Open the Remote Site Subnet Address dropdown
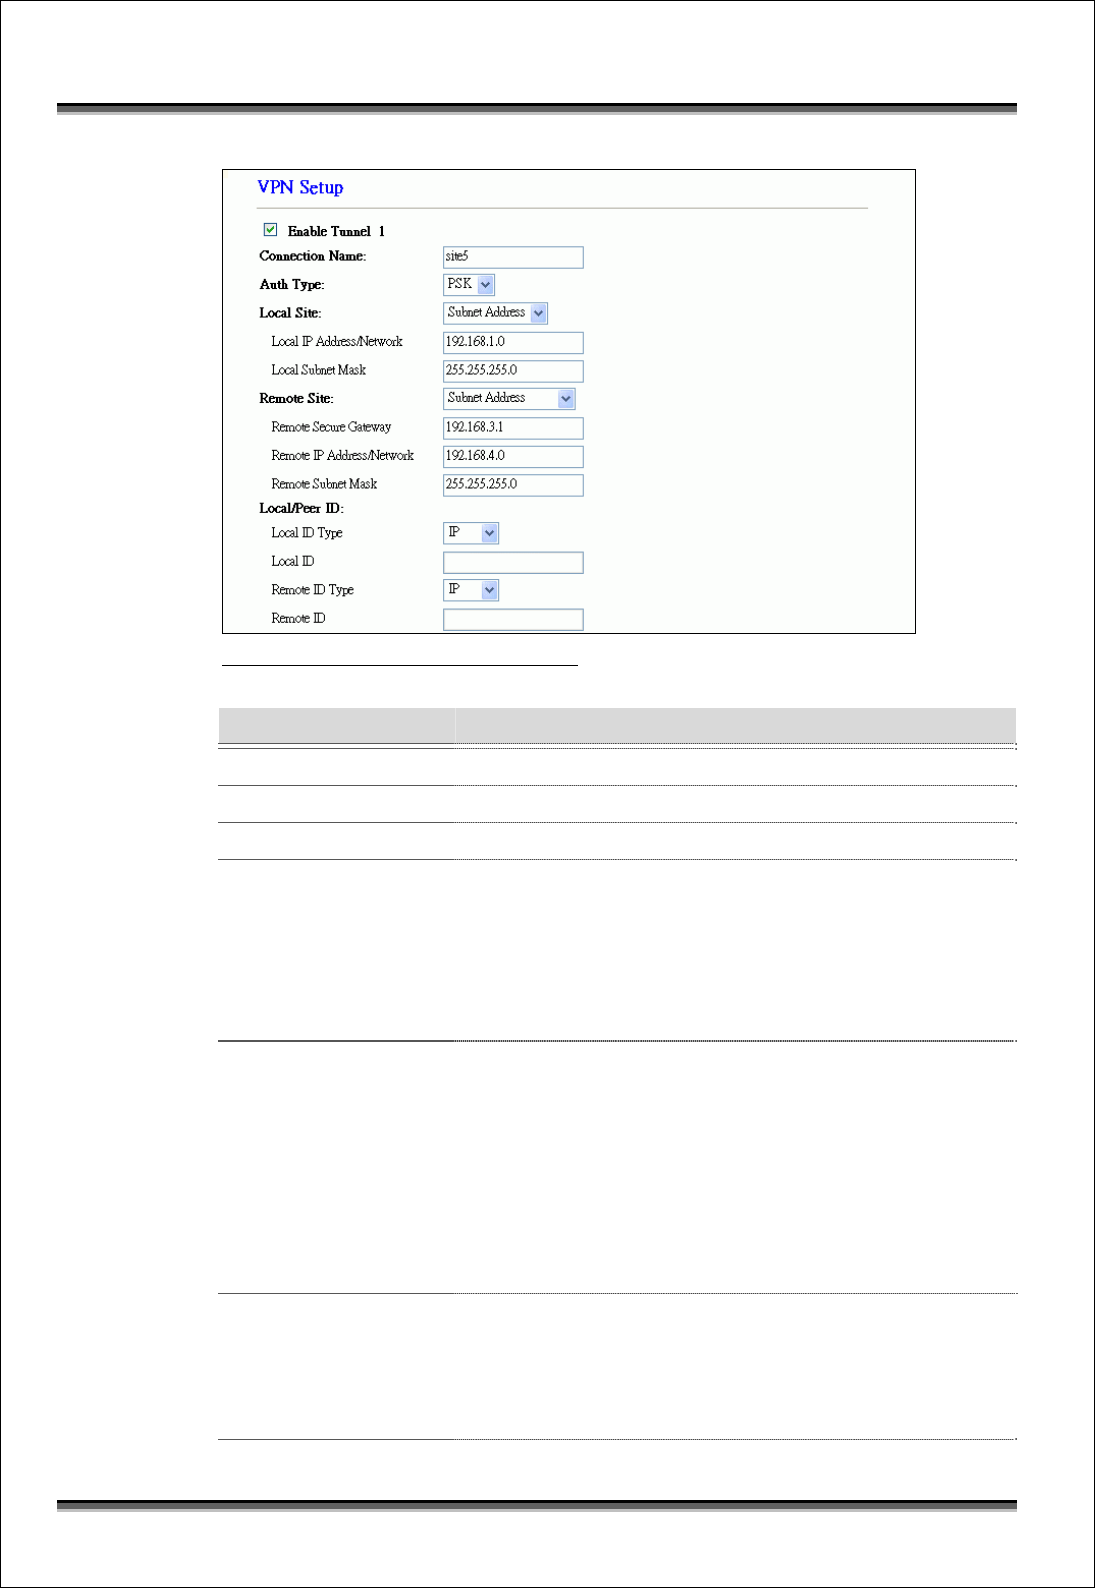The height and width of the screenshot is (1588, 1095). (x=509, y=399)
